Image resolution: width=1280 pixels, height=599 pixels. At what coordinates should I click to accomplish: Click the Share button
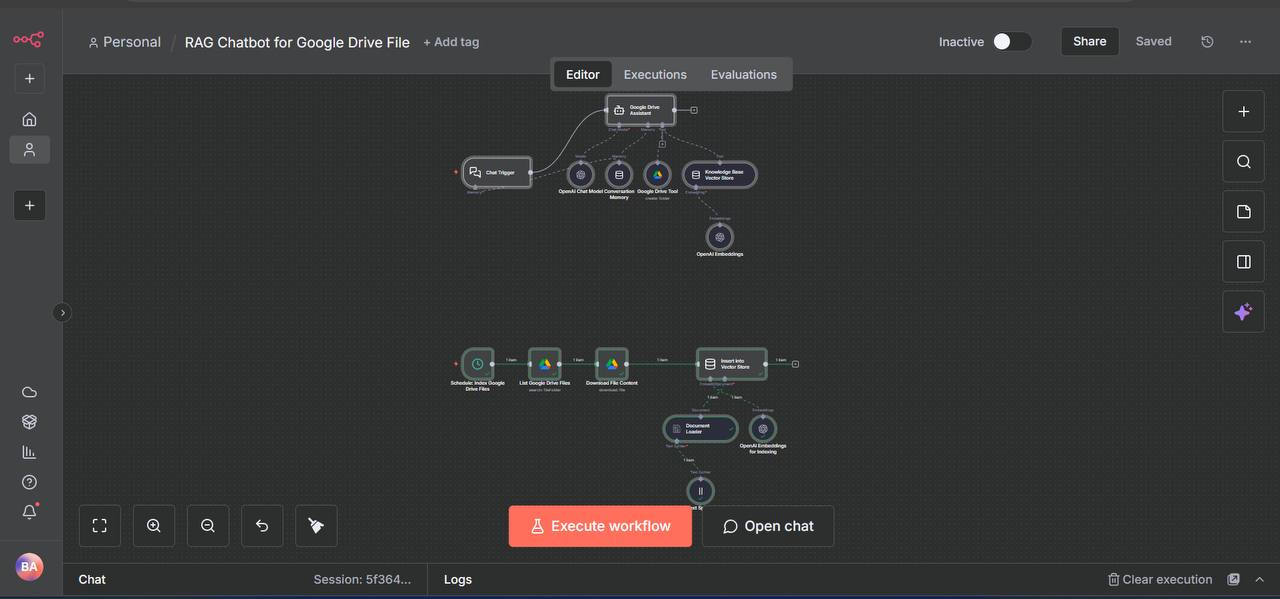pyautogui.click(x=1090, y=41)
